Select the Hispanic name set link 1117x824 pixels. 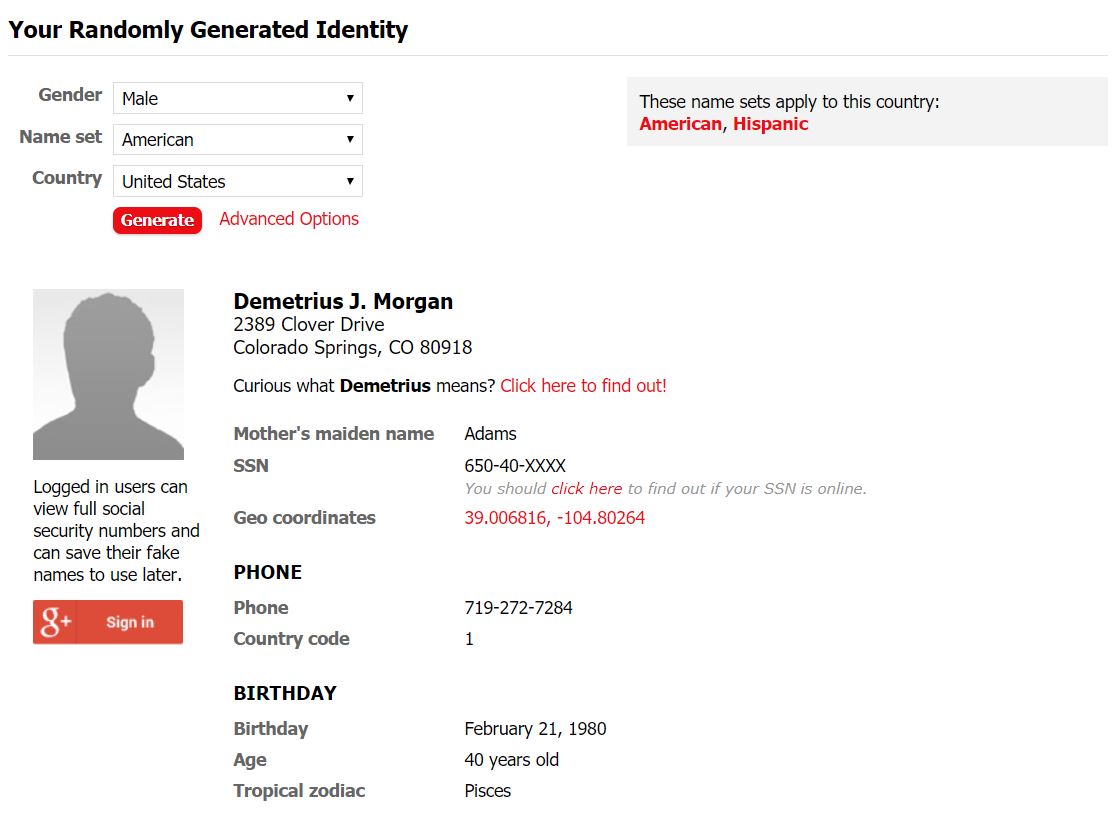click(x=770, y=124)
